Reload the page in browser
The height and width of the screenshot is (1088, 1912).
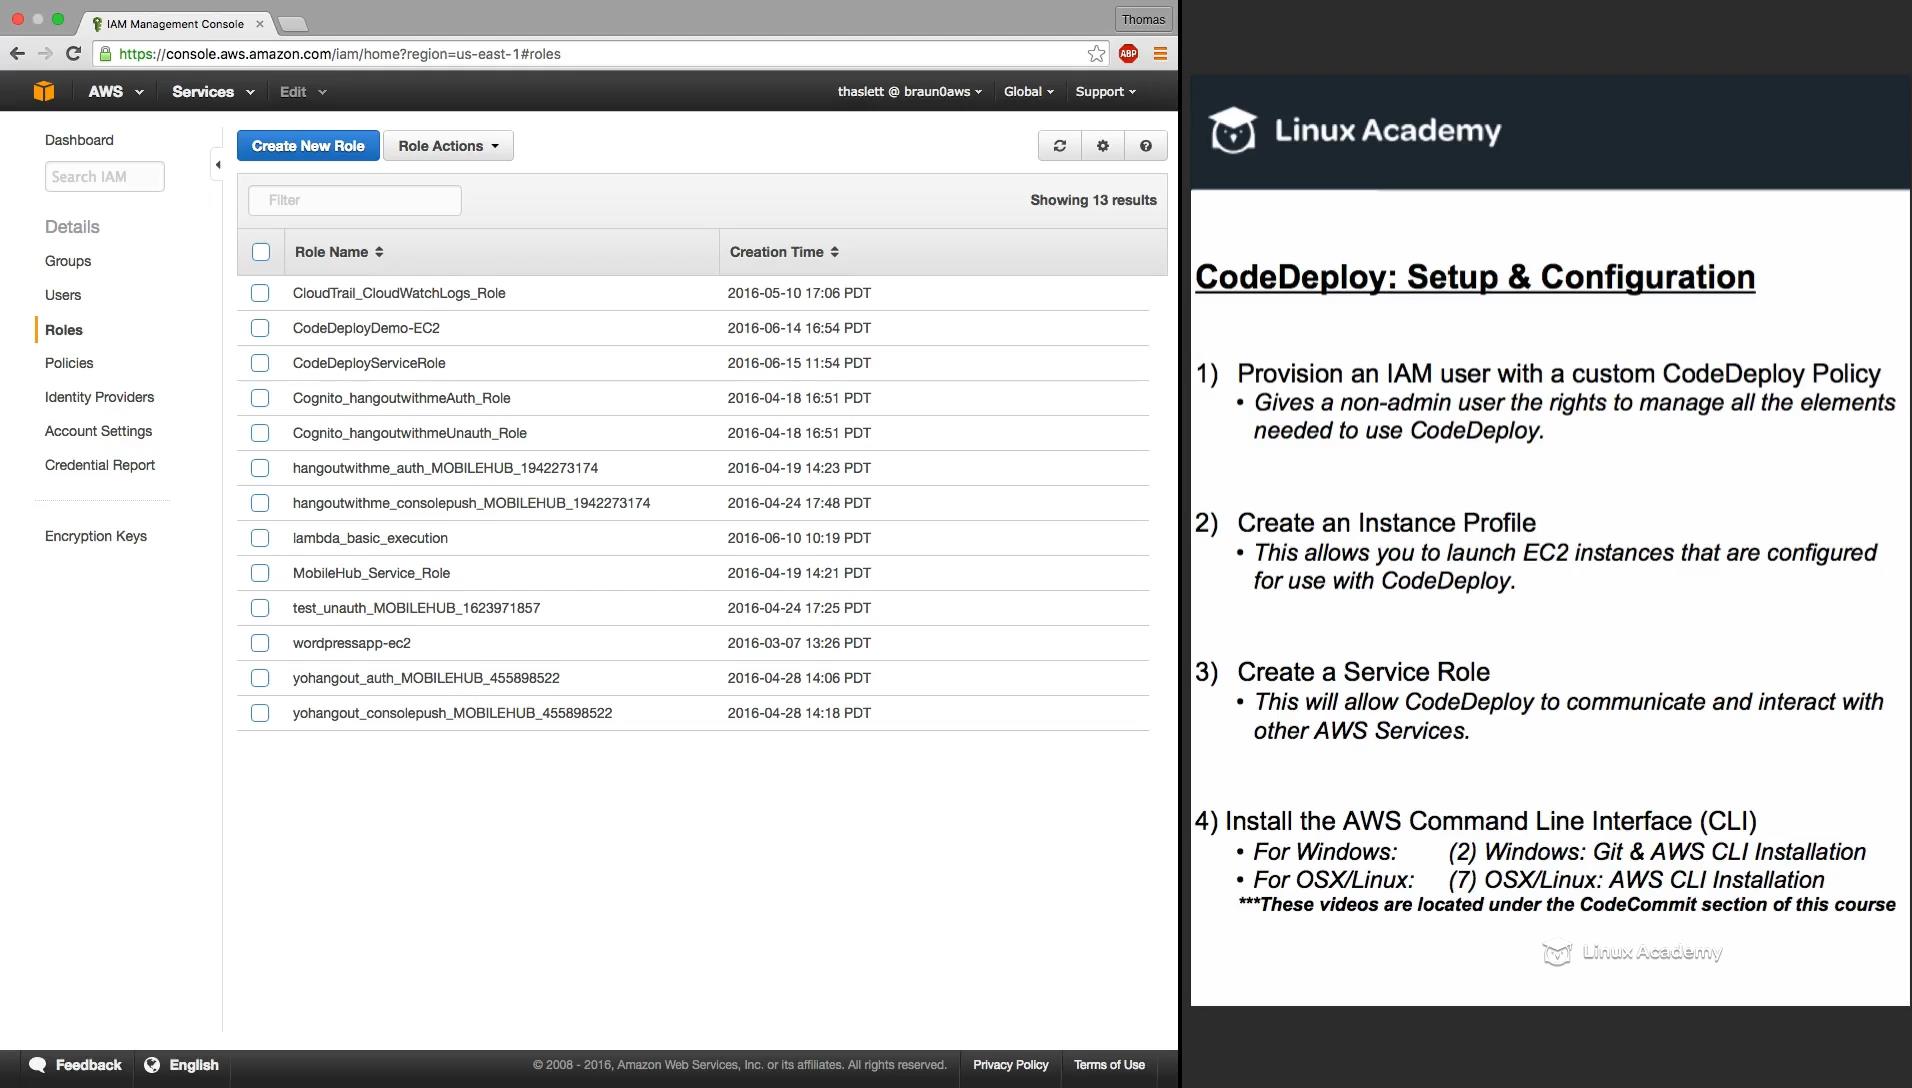tap(73, 54)
